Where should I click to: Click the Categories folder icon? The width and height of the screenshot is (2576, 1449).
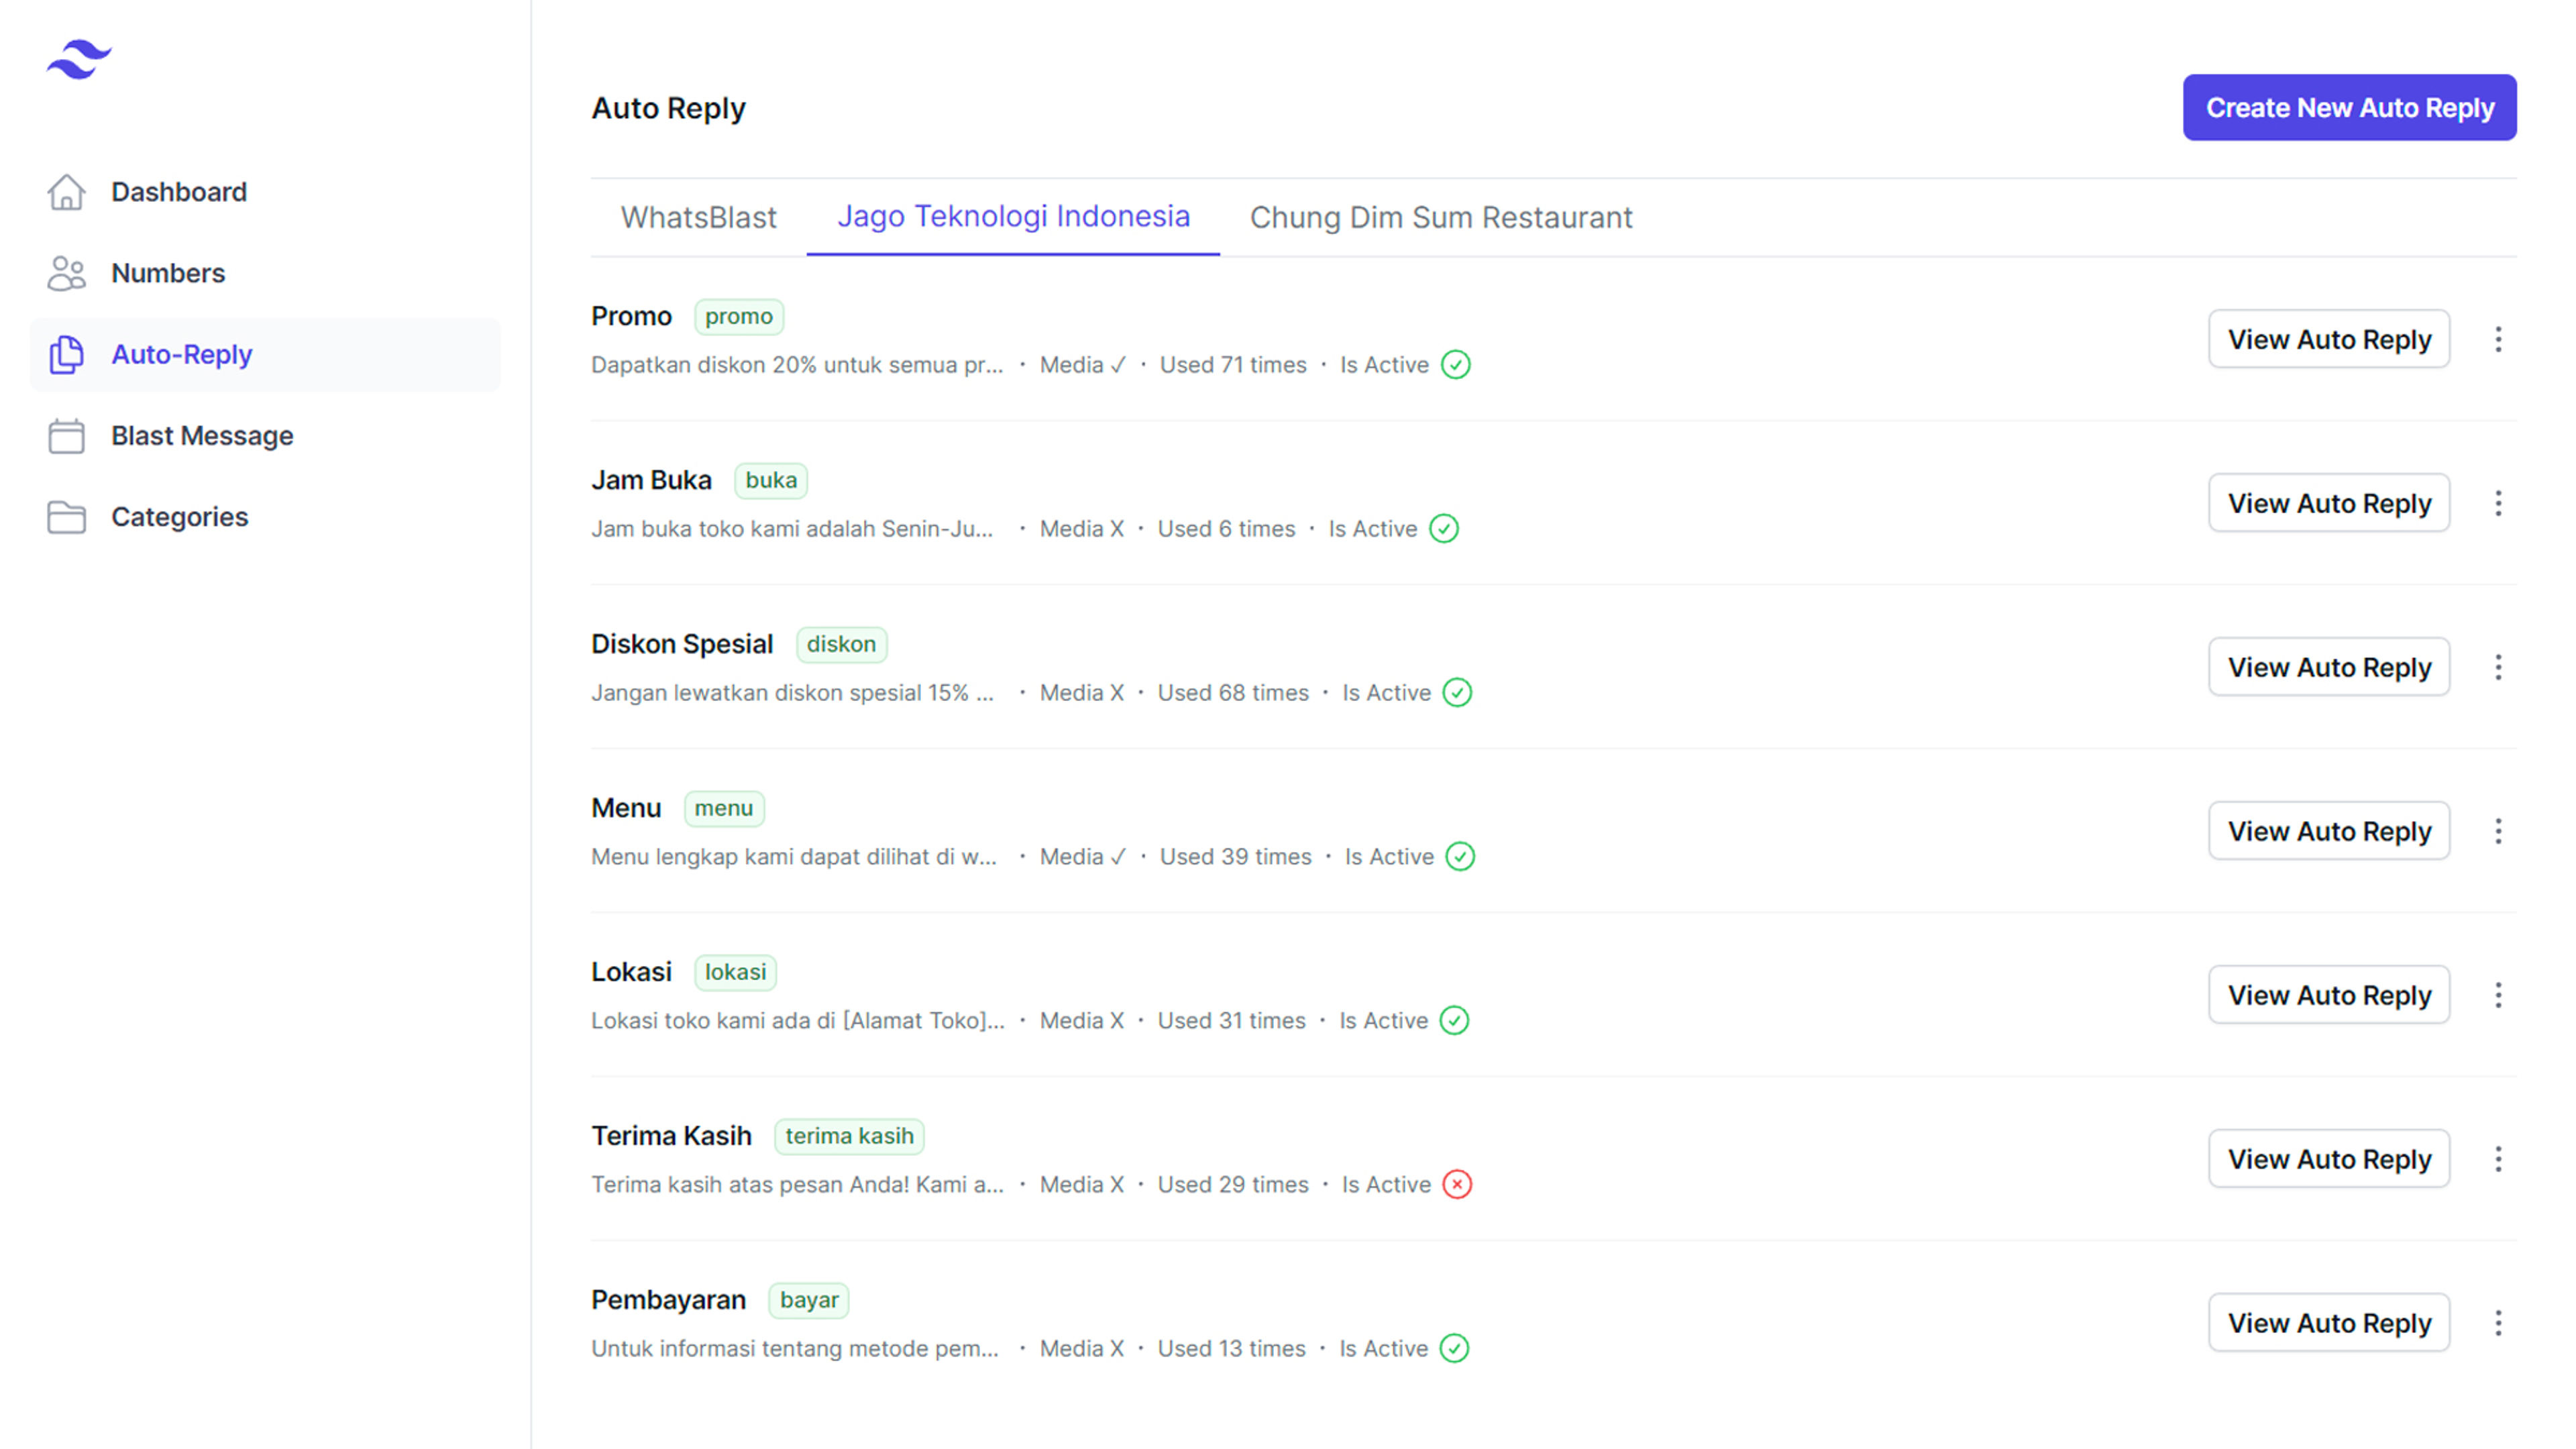coord(66,517)
